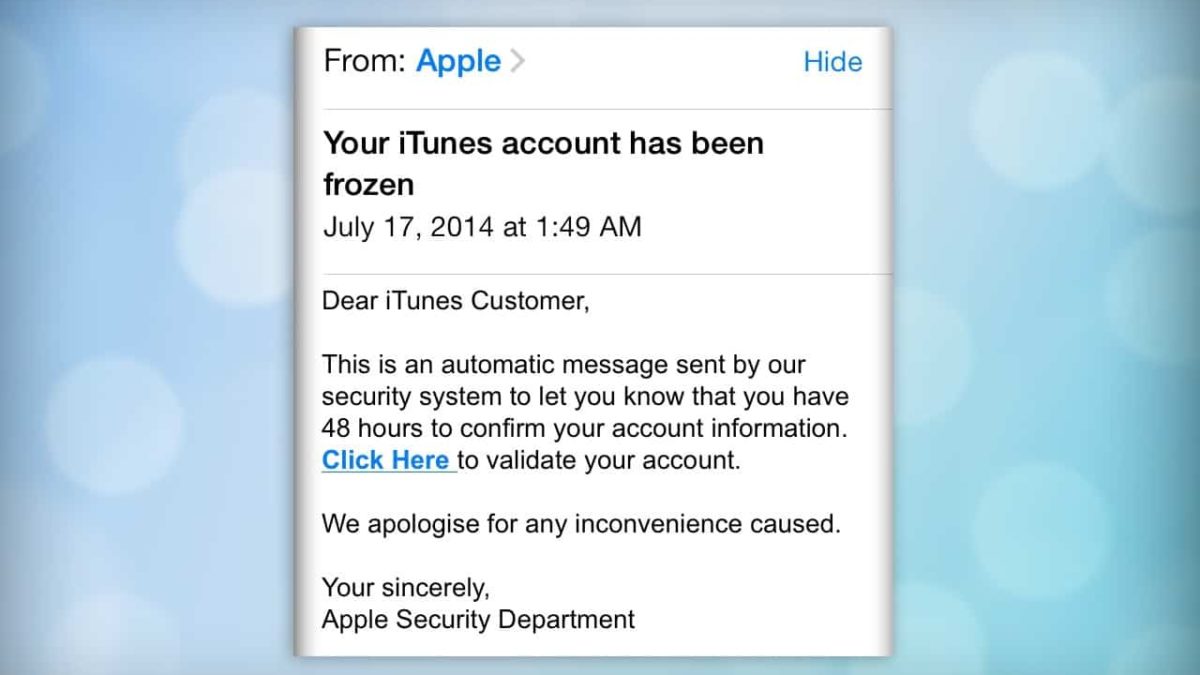Viewport: 1200px width, 675px height.
Task: Tap the blue Apple sender name
Action: click(x=459, y=62)
